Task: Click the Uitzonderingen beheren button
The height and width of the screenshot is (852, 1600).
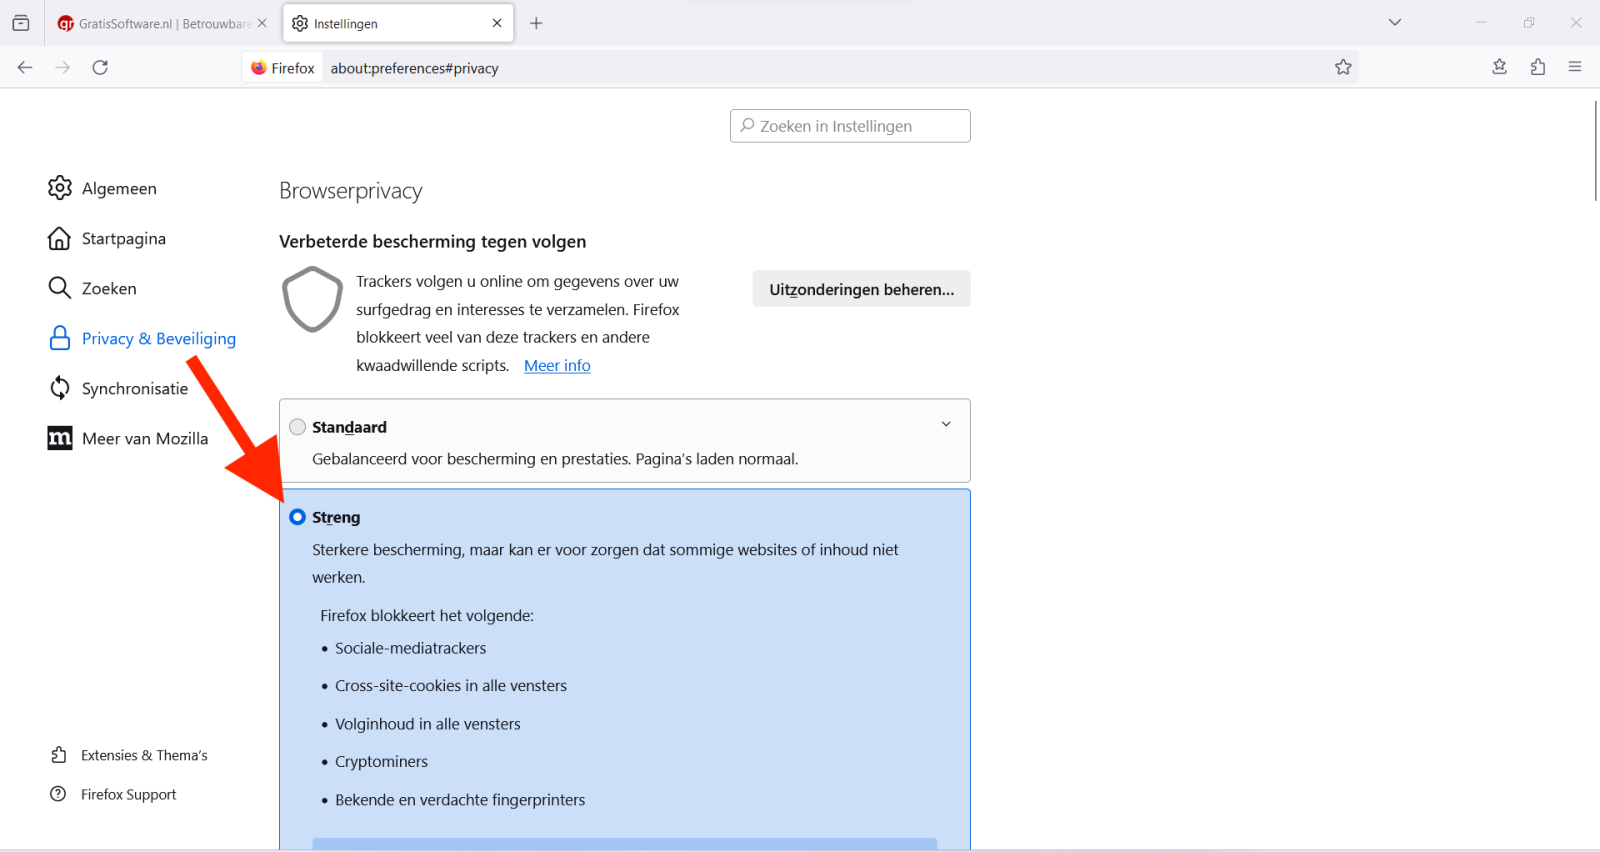Action: click(861, 289)
